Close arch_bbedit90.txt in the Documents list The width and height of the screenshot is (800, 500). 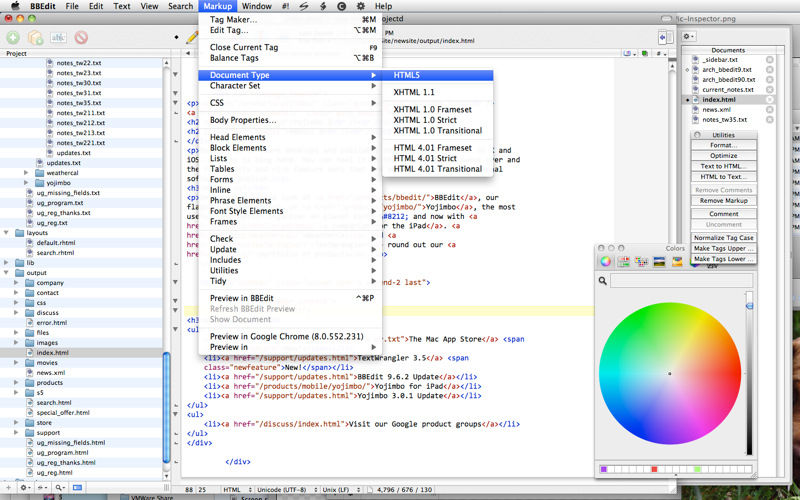click(770, 80)
